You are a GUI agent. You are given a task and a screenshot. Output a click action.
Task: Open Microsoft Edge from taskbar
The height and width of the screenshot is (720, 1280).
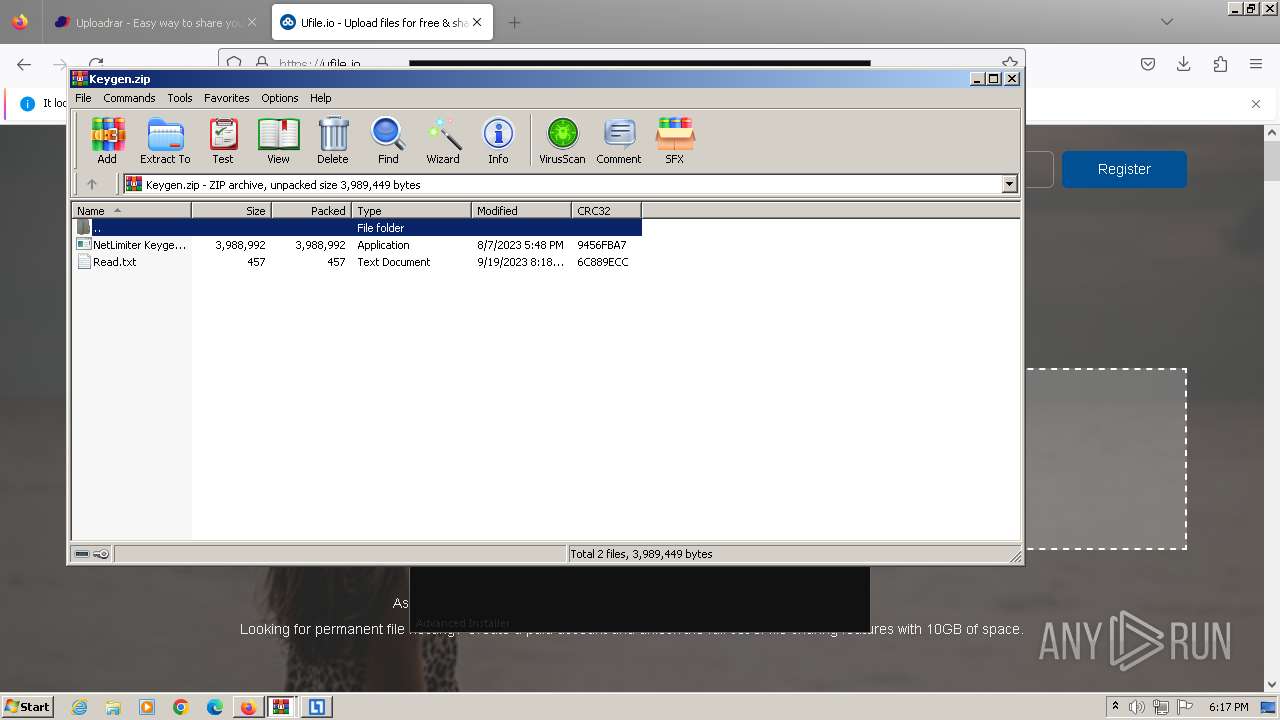[215, 707]
